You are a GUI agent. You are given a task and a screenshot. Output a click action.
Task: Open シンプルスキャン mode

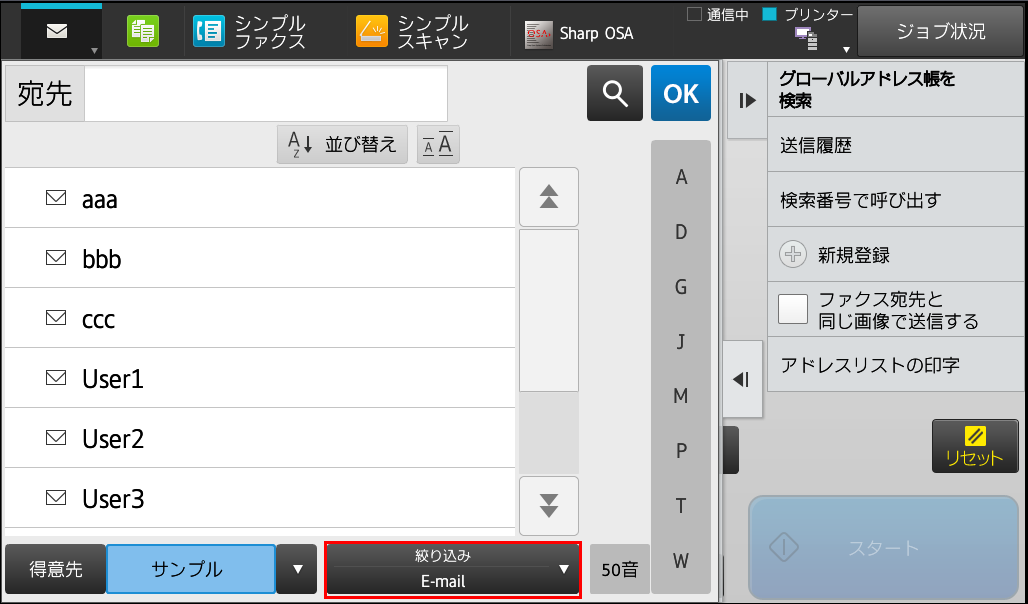click(412, 32)
